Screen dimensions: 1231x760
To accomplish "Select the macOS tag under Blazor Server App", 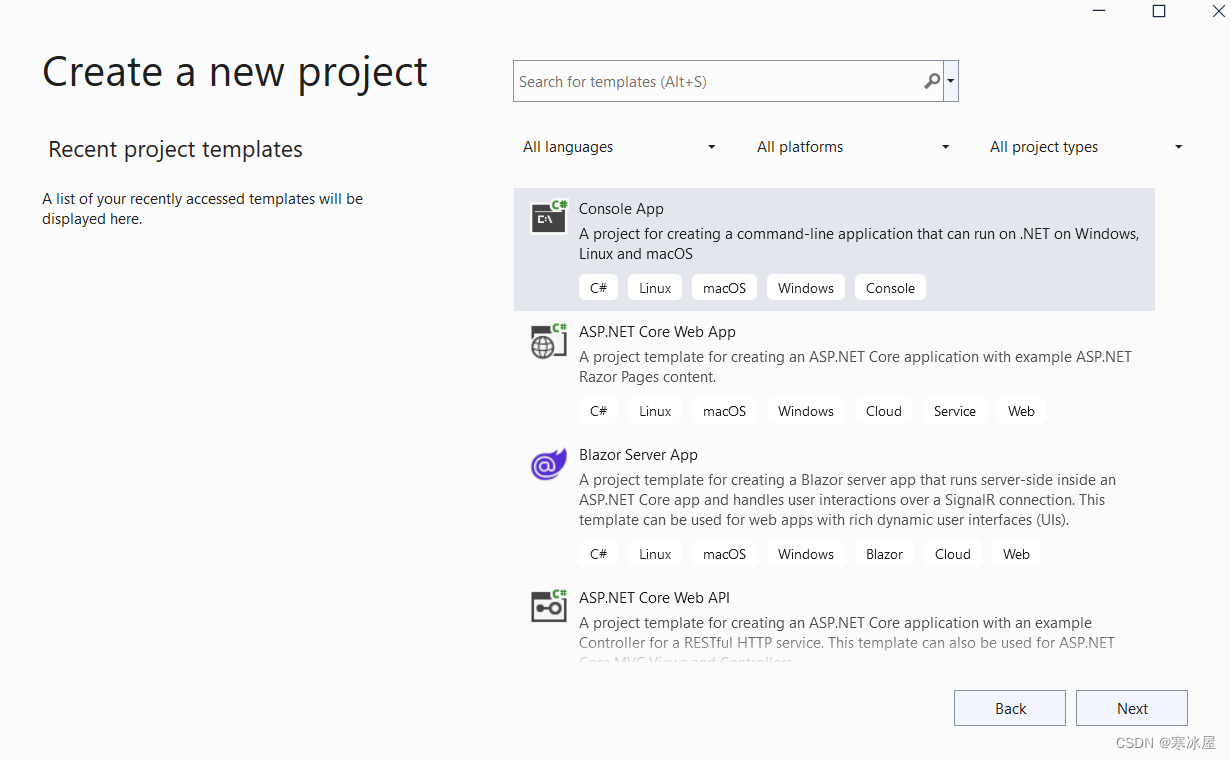I will pyautogui.click(x=724, y=553).
